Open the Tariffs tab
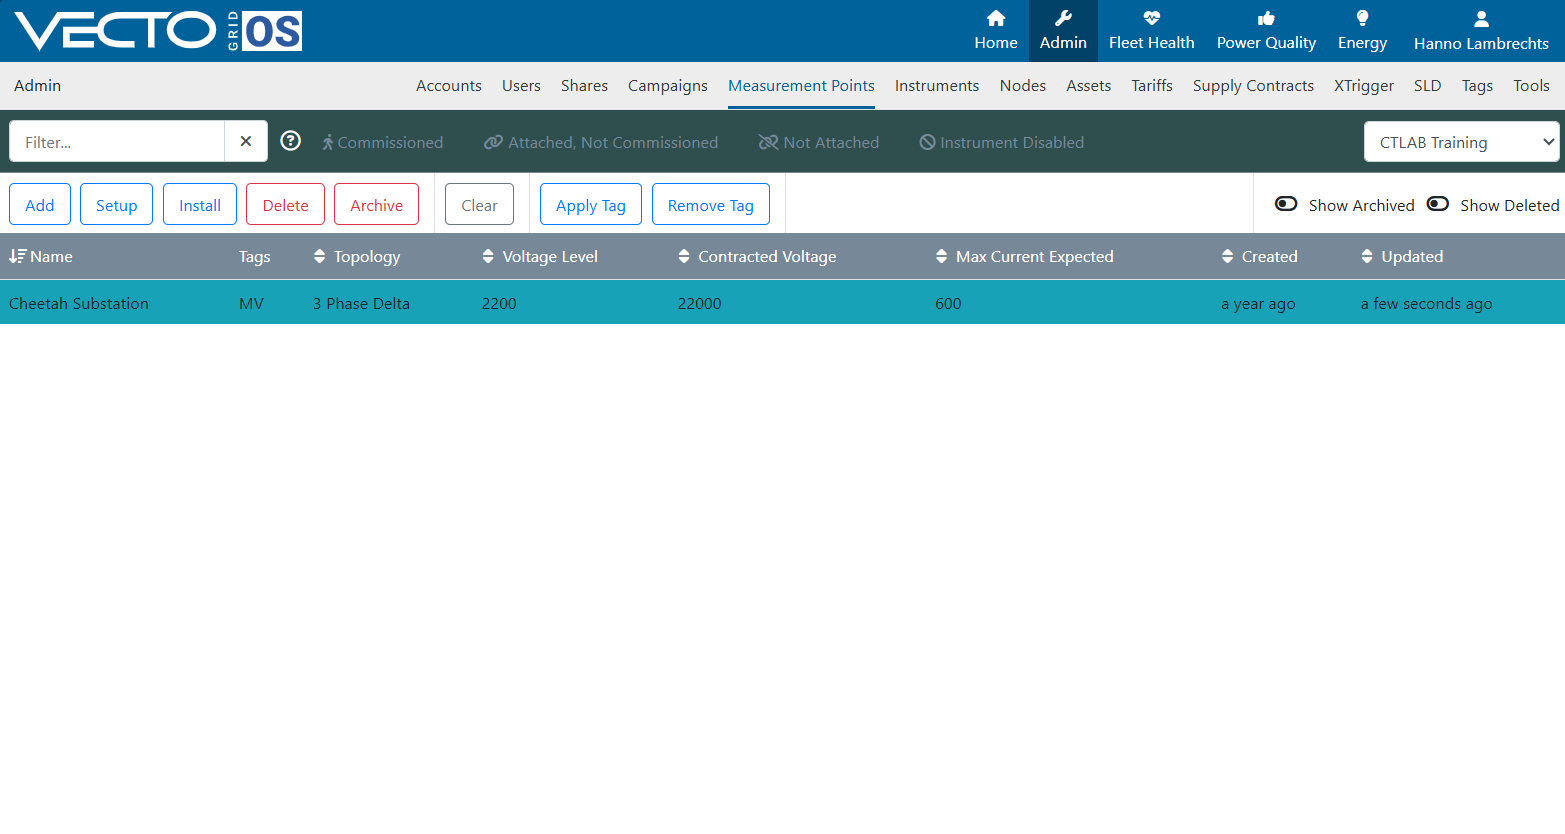 (1152, 86)
